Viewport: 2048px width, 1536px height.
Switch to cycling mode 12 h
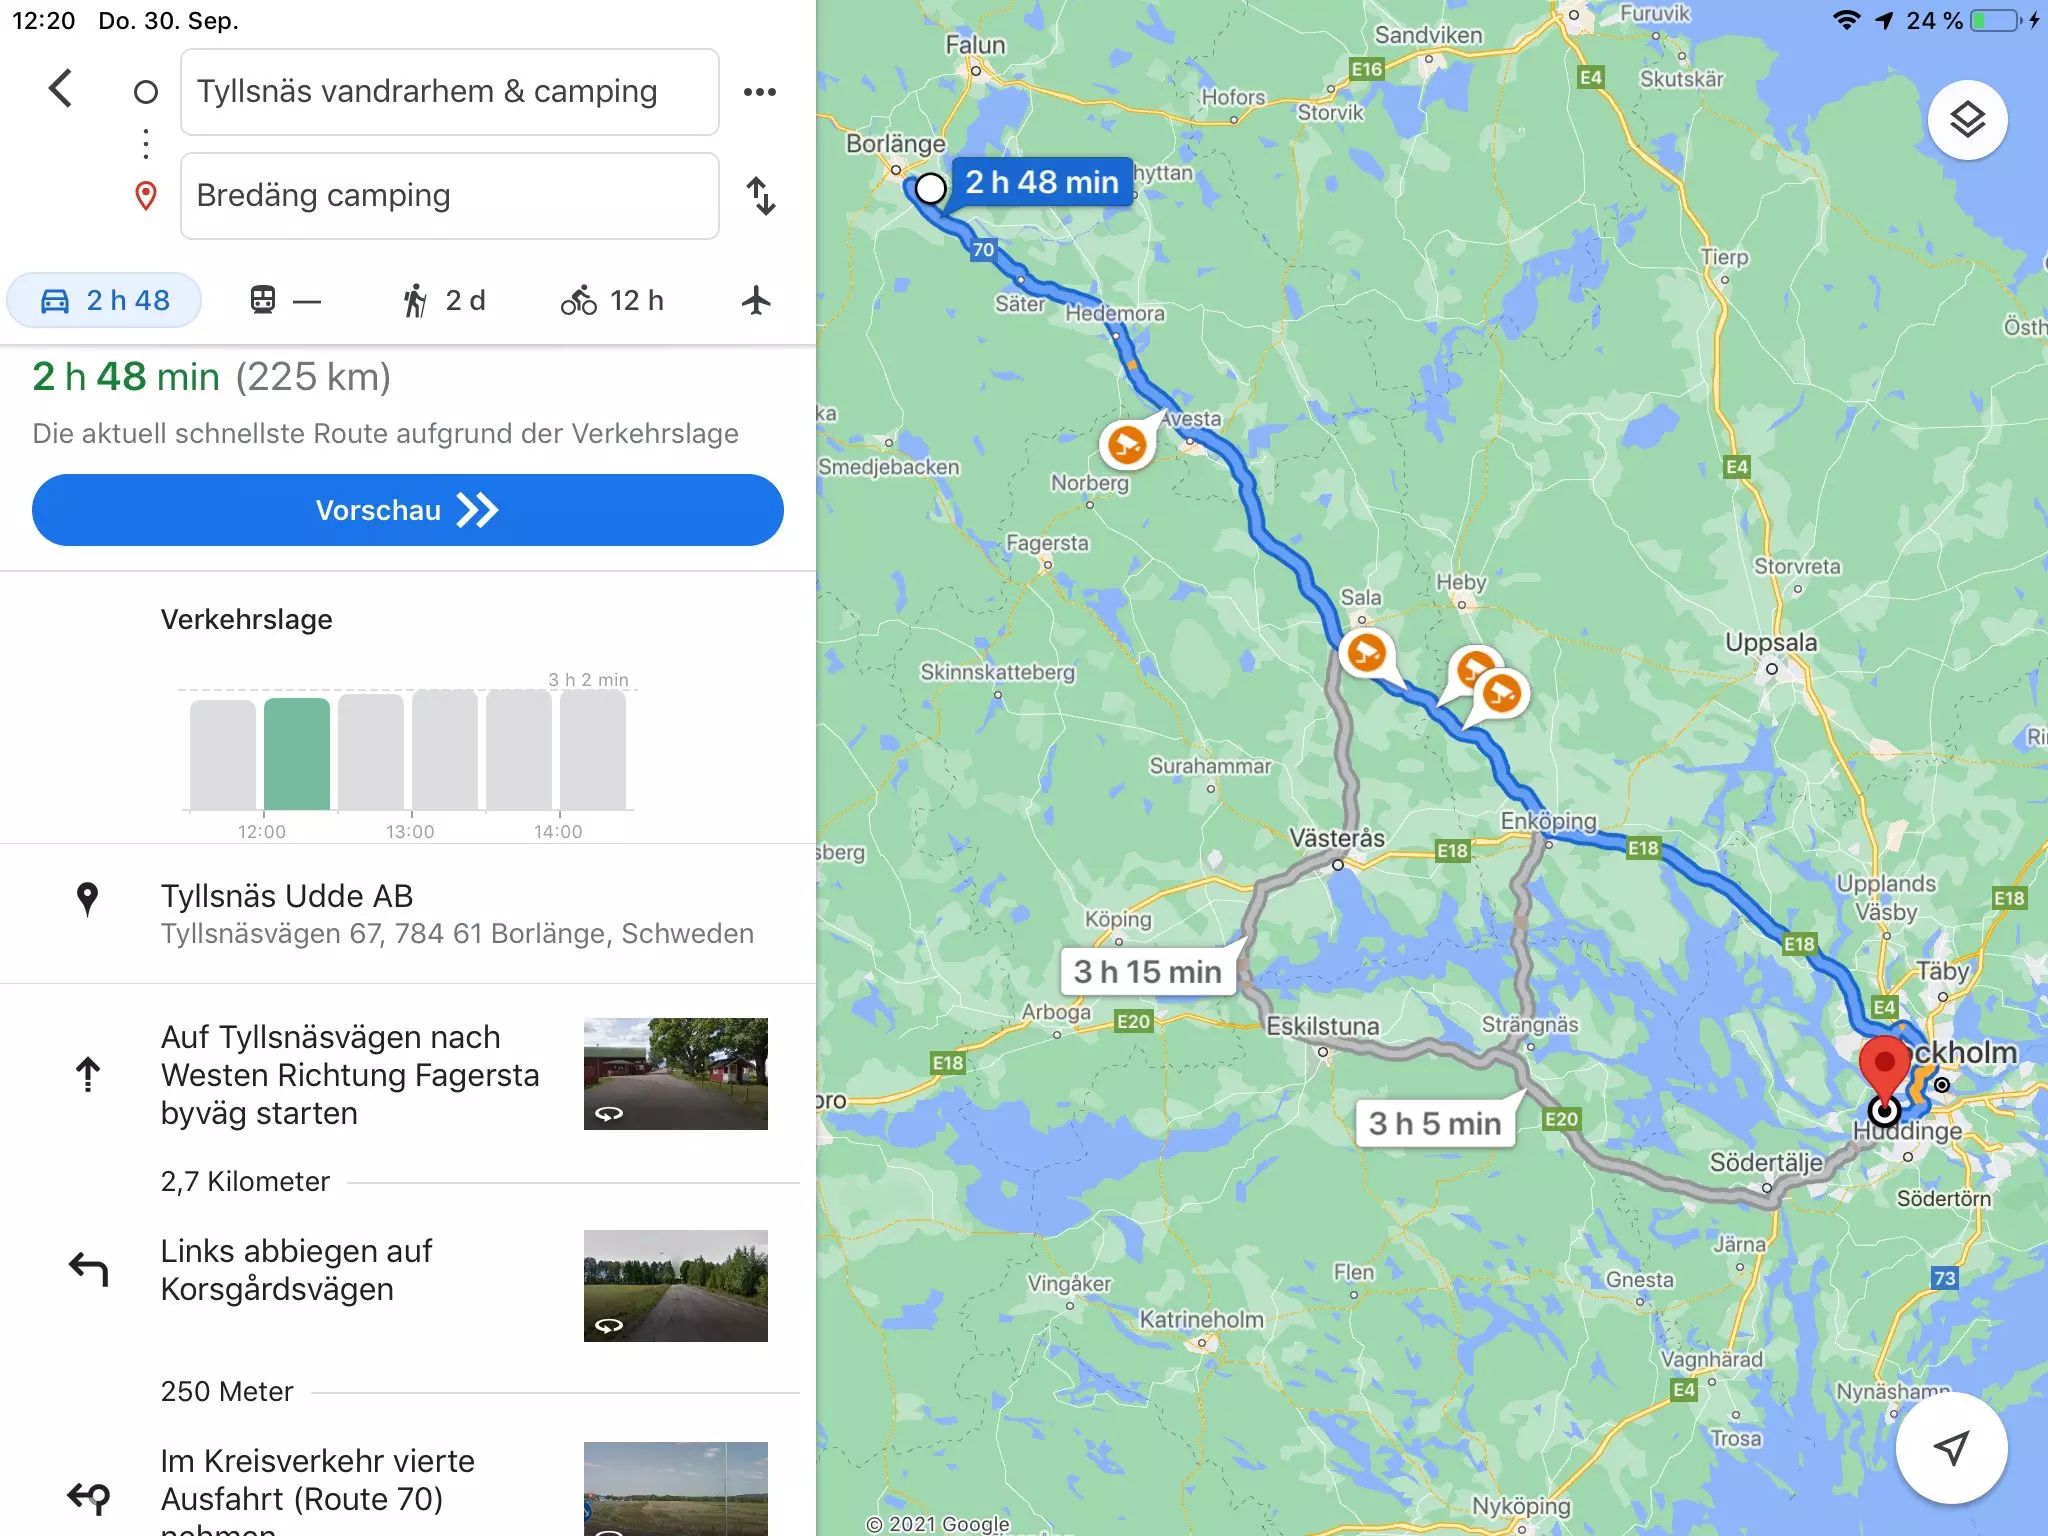pos(612,300)
